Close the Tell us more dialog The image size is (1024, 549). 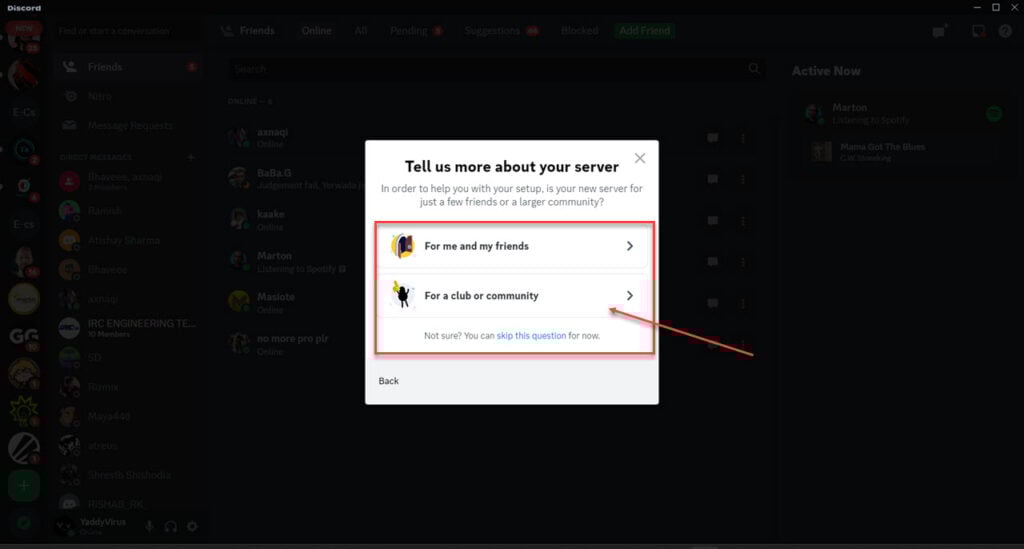coord(640,158)
